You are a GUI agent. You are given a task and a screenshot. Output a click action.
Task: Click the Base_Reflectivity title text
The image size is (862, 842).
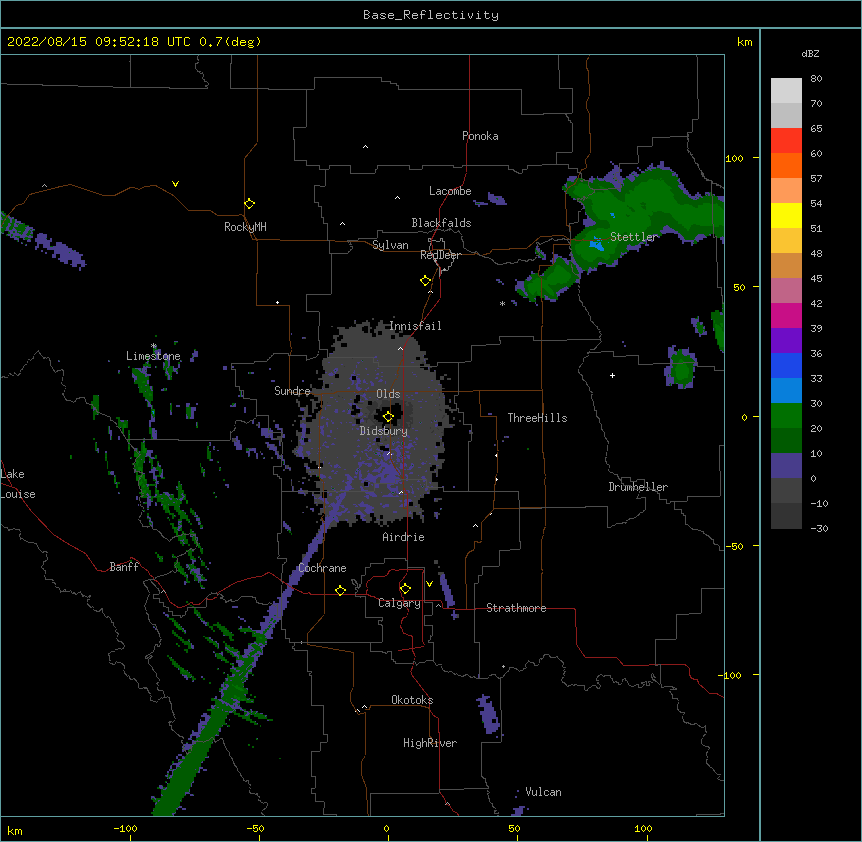[431, 15]
